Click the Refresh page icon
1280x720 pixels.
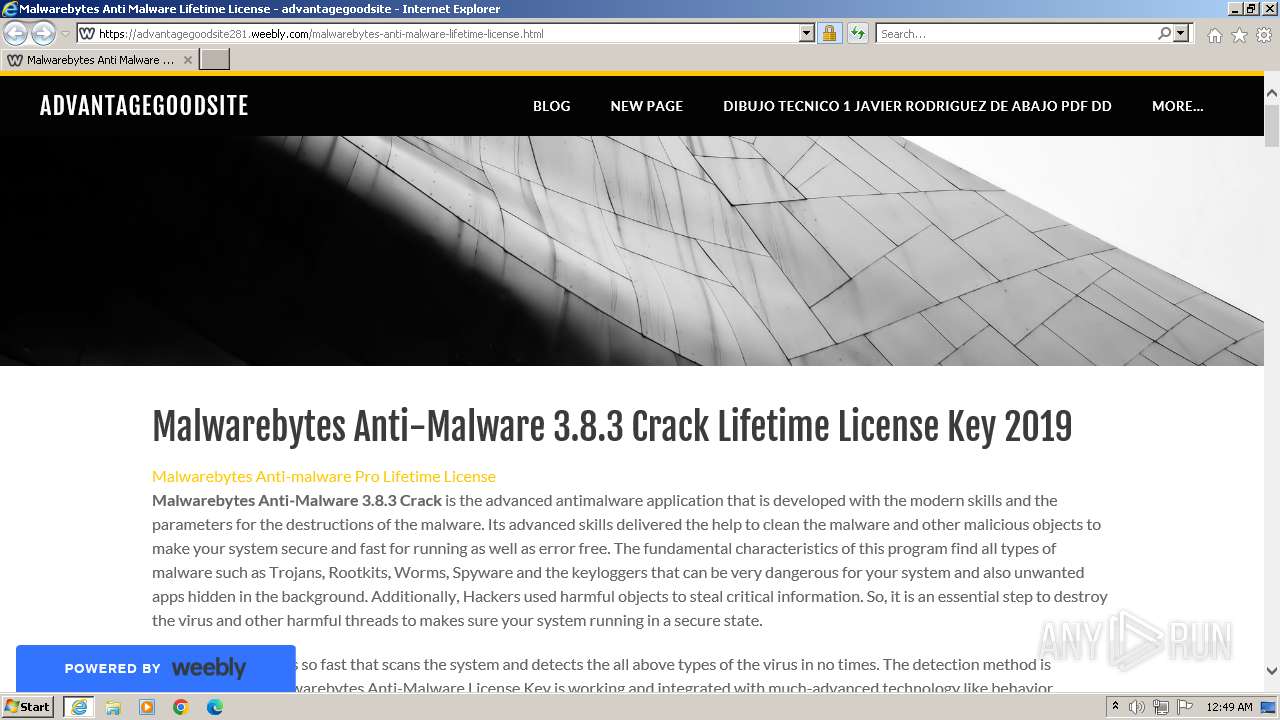[x=858, y=33]
